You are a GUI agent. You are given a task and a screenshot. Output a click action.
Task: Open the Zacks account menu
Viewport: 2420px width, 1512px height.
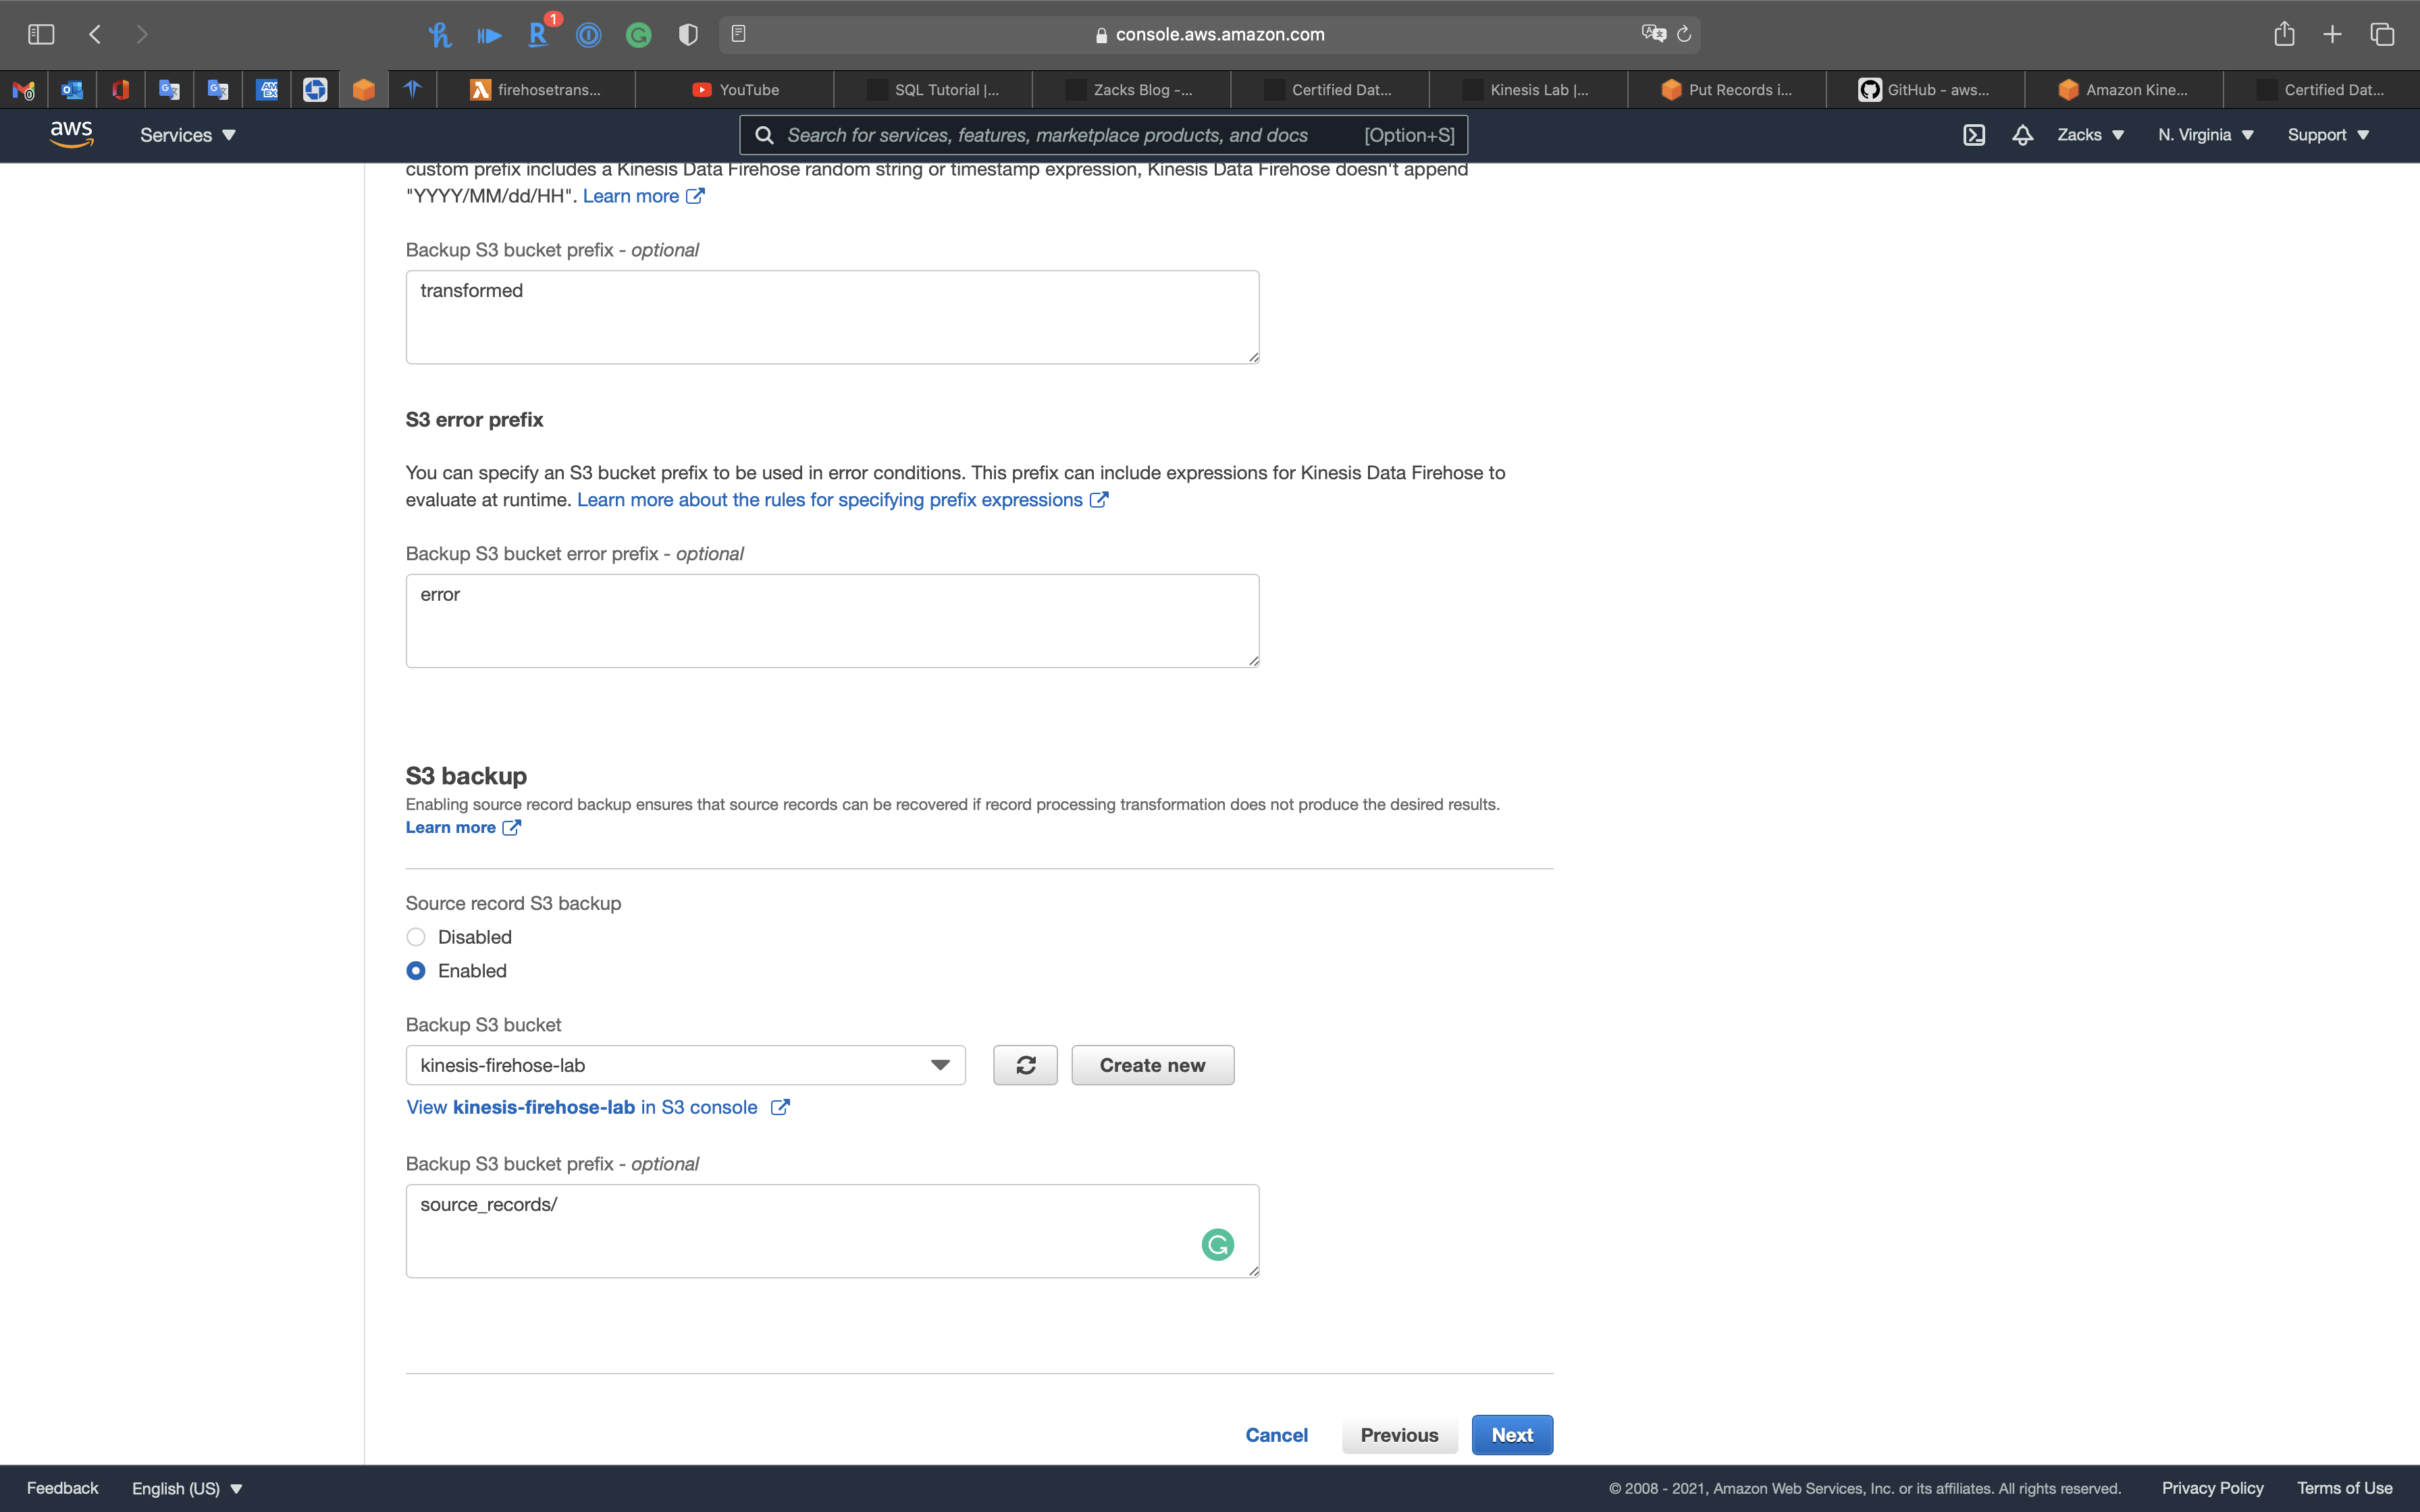pos(2090,135)
